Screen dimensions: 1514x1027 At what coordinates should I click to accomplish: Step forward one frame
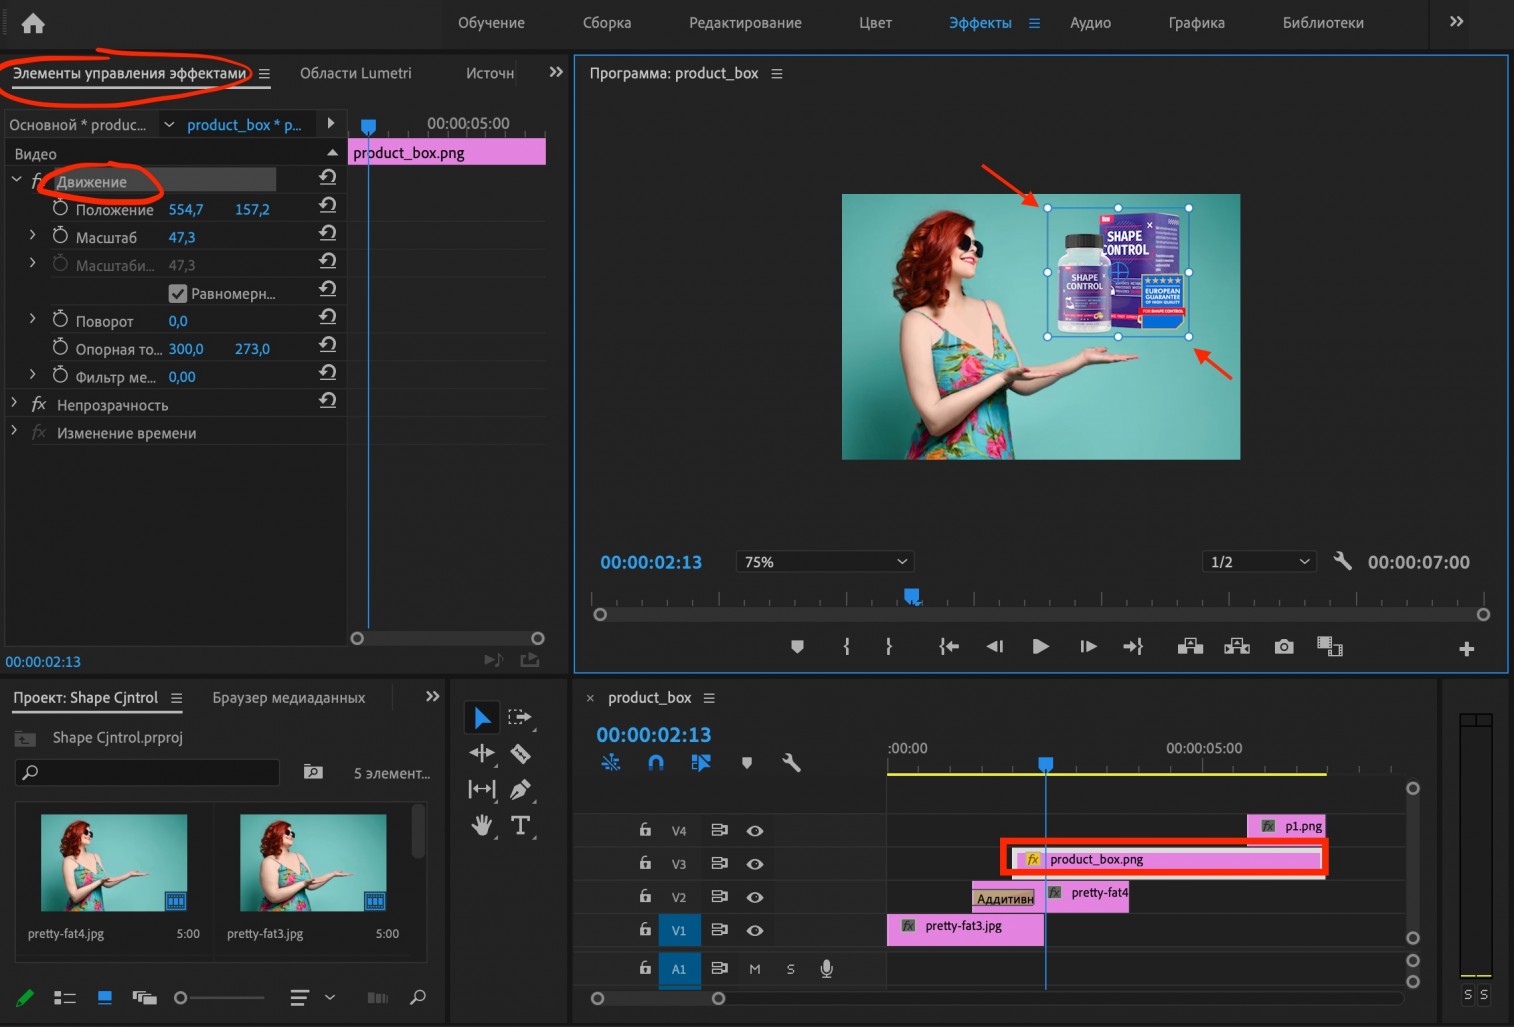click(x=1088, y=647)
